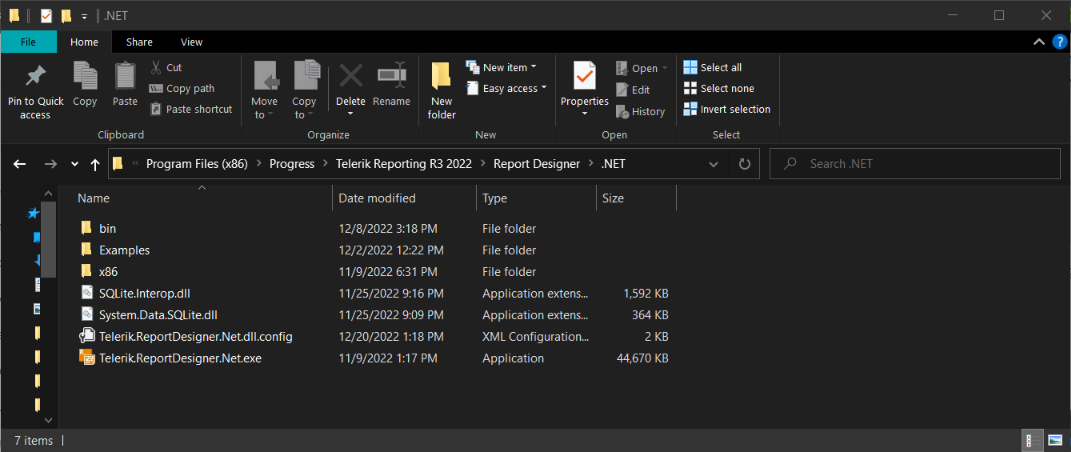Viewport: 1071px width, 452px height.
Task: Switch to the Home tab
Action: pyautogui.click(x=84, y=42)
